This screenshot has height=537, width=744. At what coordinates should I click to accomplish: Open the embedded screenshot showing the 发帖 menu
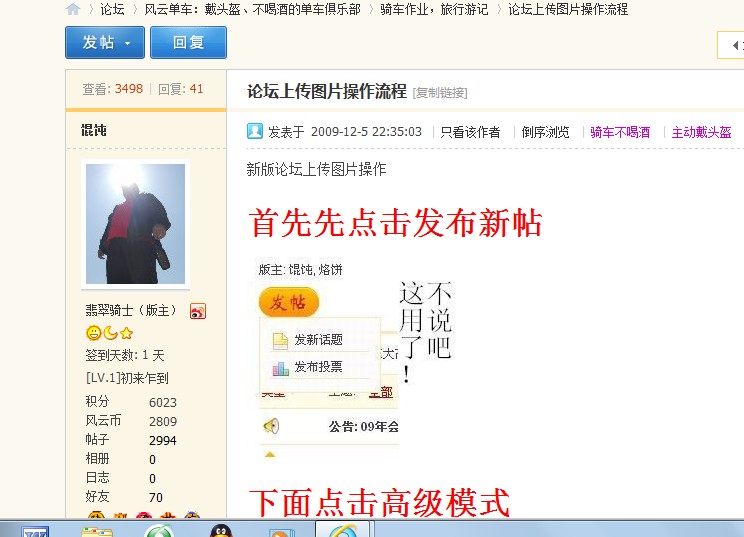pyautogui.click(x=356, y=359)
